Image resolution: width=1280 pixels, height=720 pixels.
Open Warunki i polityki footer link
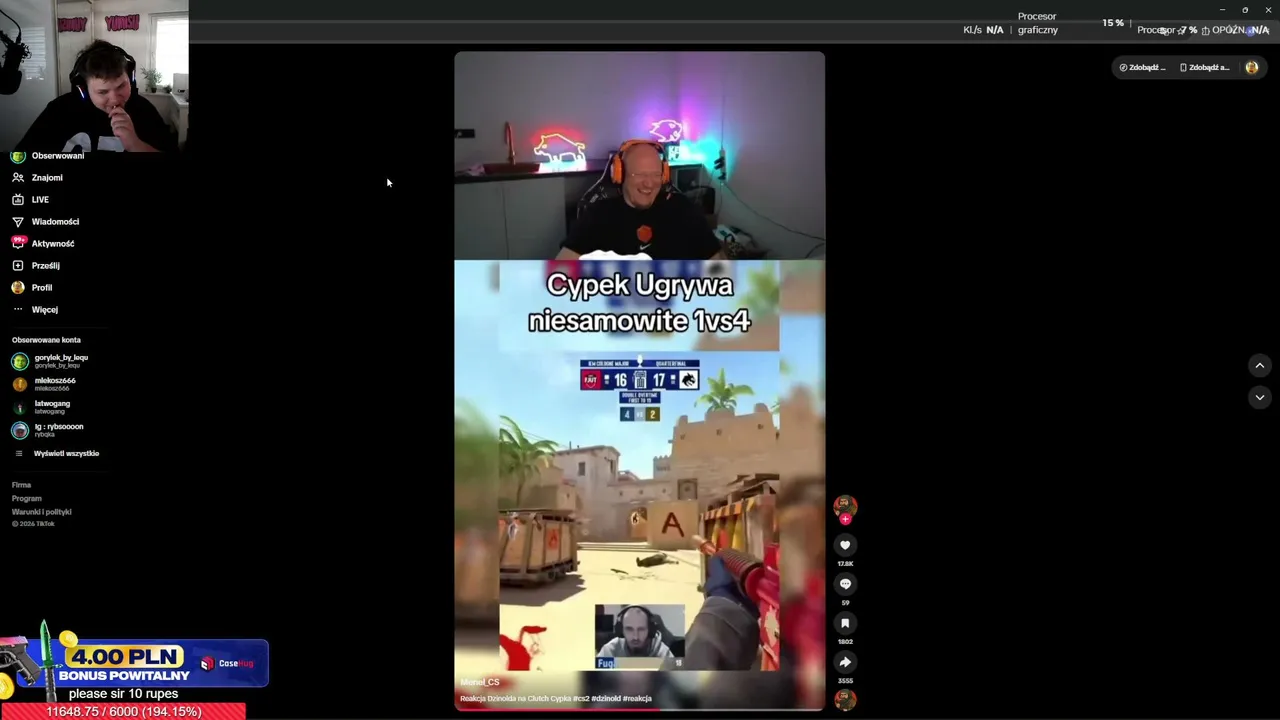[41, 512]
